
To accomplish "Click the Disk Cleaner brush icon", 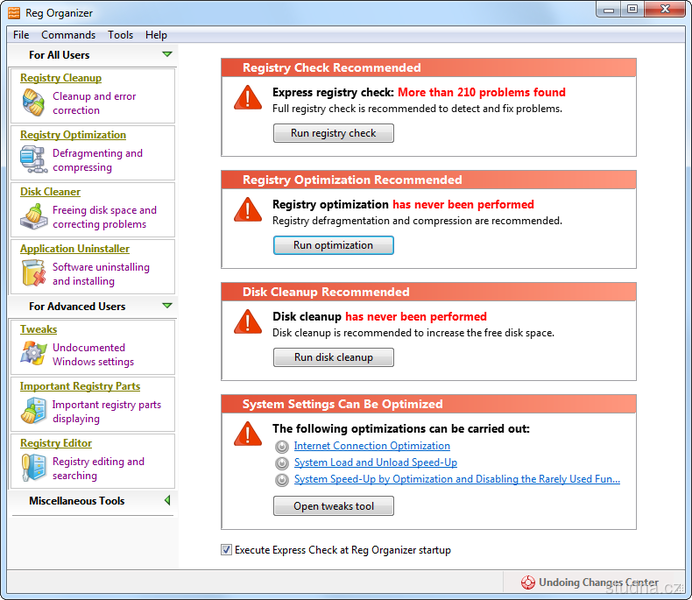I will coord(34,216).
